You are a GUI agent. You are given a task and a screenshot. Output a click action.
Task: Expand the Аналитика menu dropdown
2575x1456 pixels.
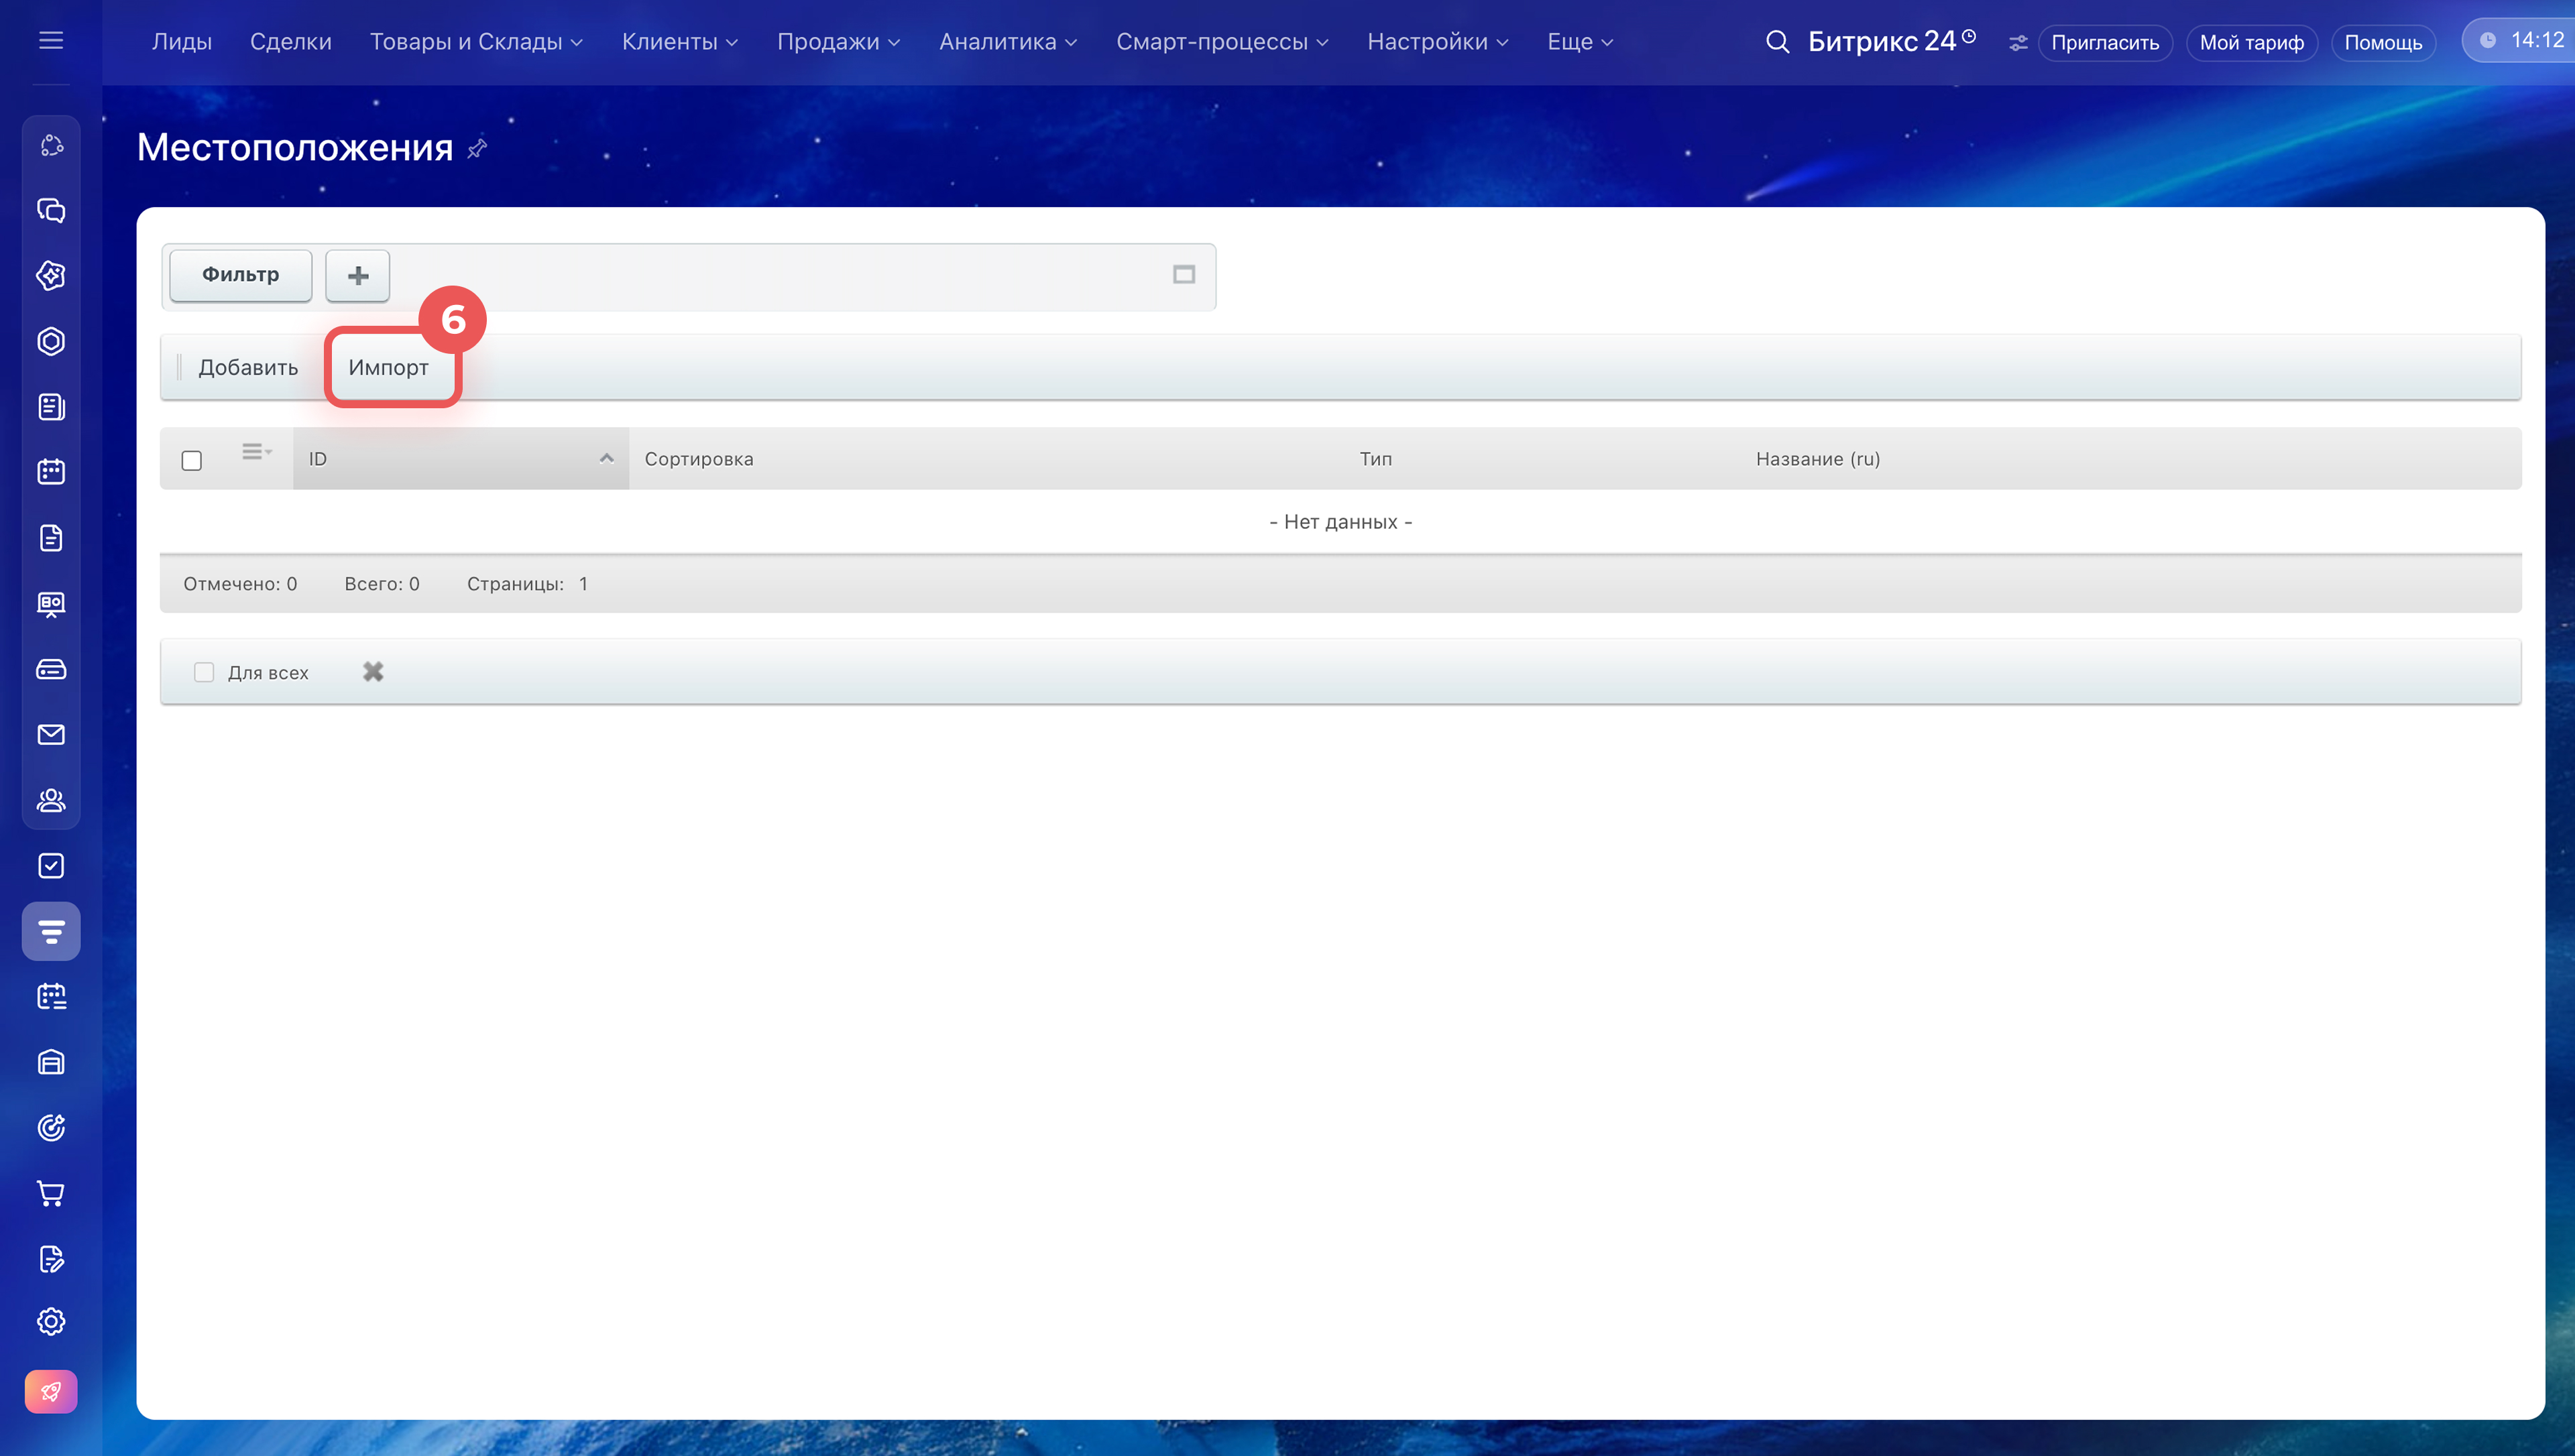point(1007,42)
